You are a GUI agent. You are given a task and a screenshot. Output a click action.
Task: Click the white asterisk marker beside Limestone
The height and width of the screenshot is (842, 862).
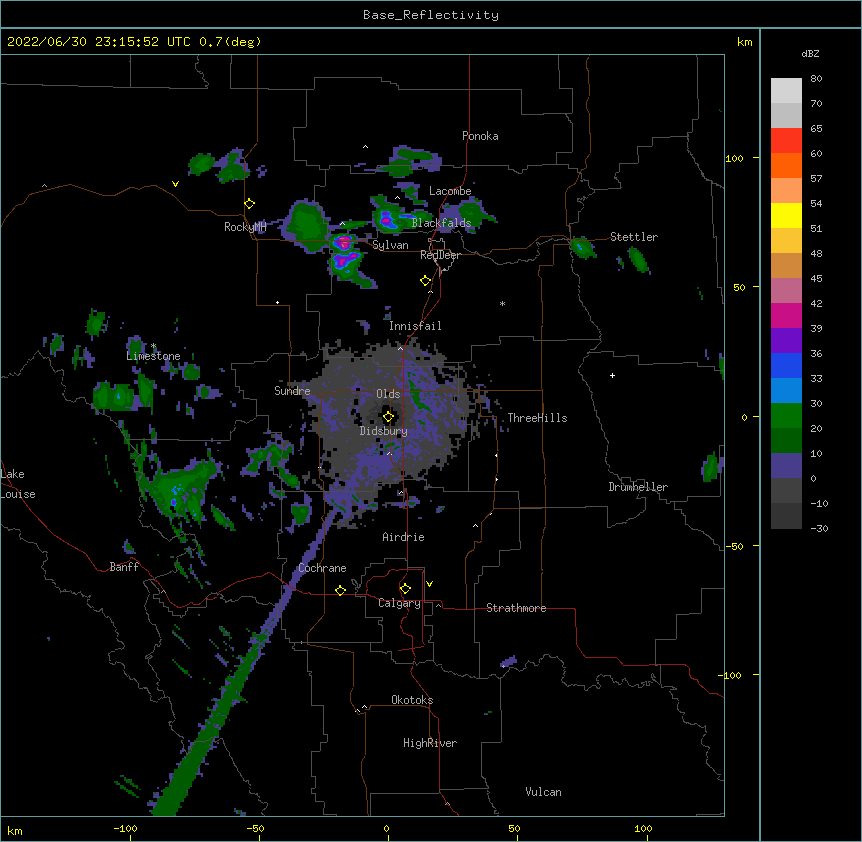[153, 346]
